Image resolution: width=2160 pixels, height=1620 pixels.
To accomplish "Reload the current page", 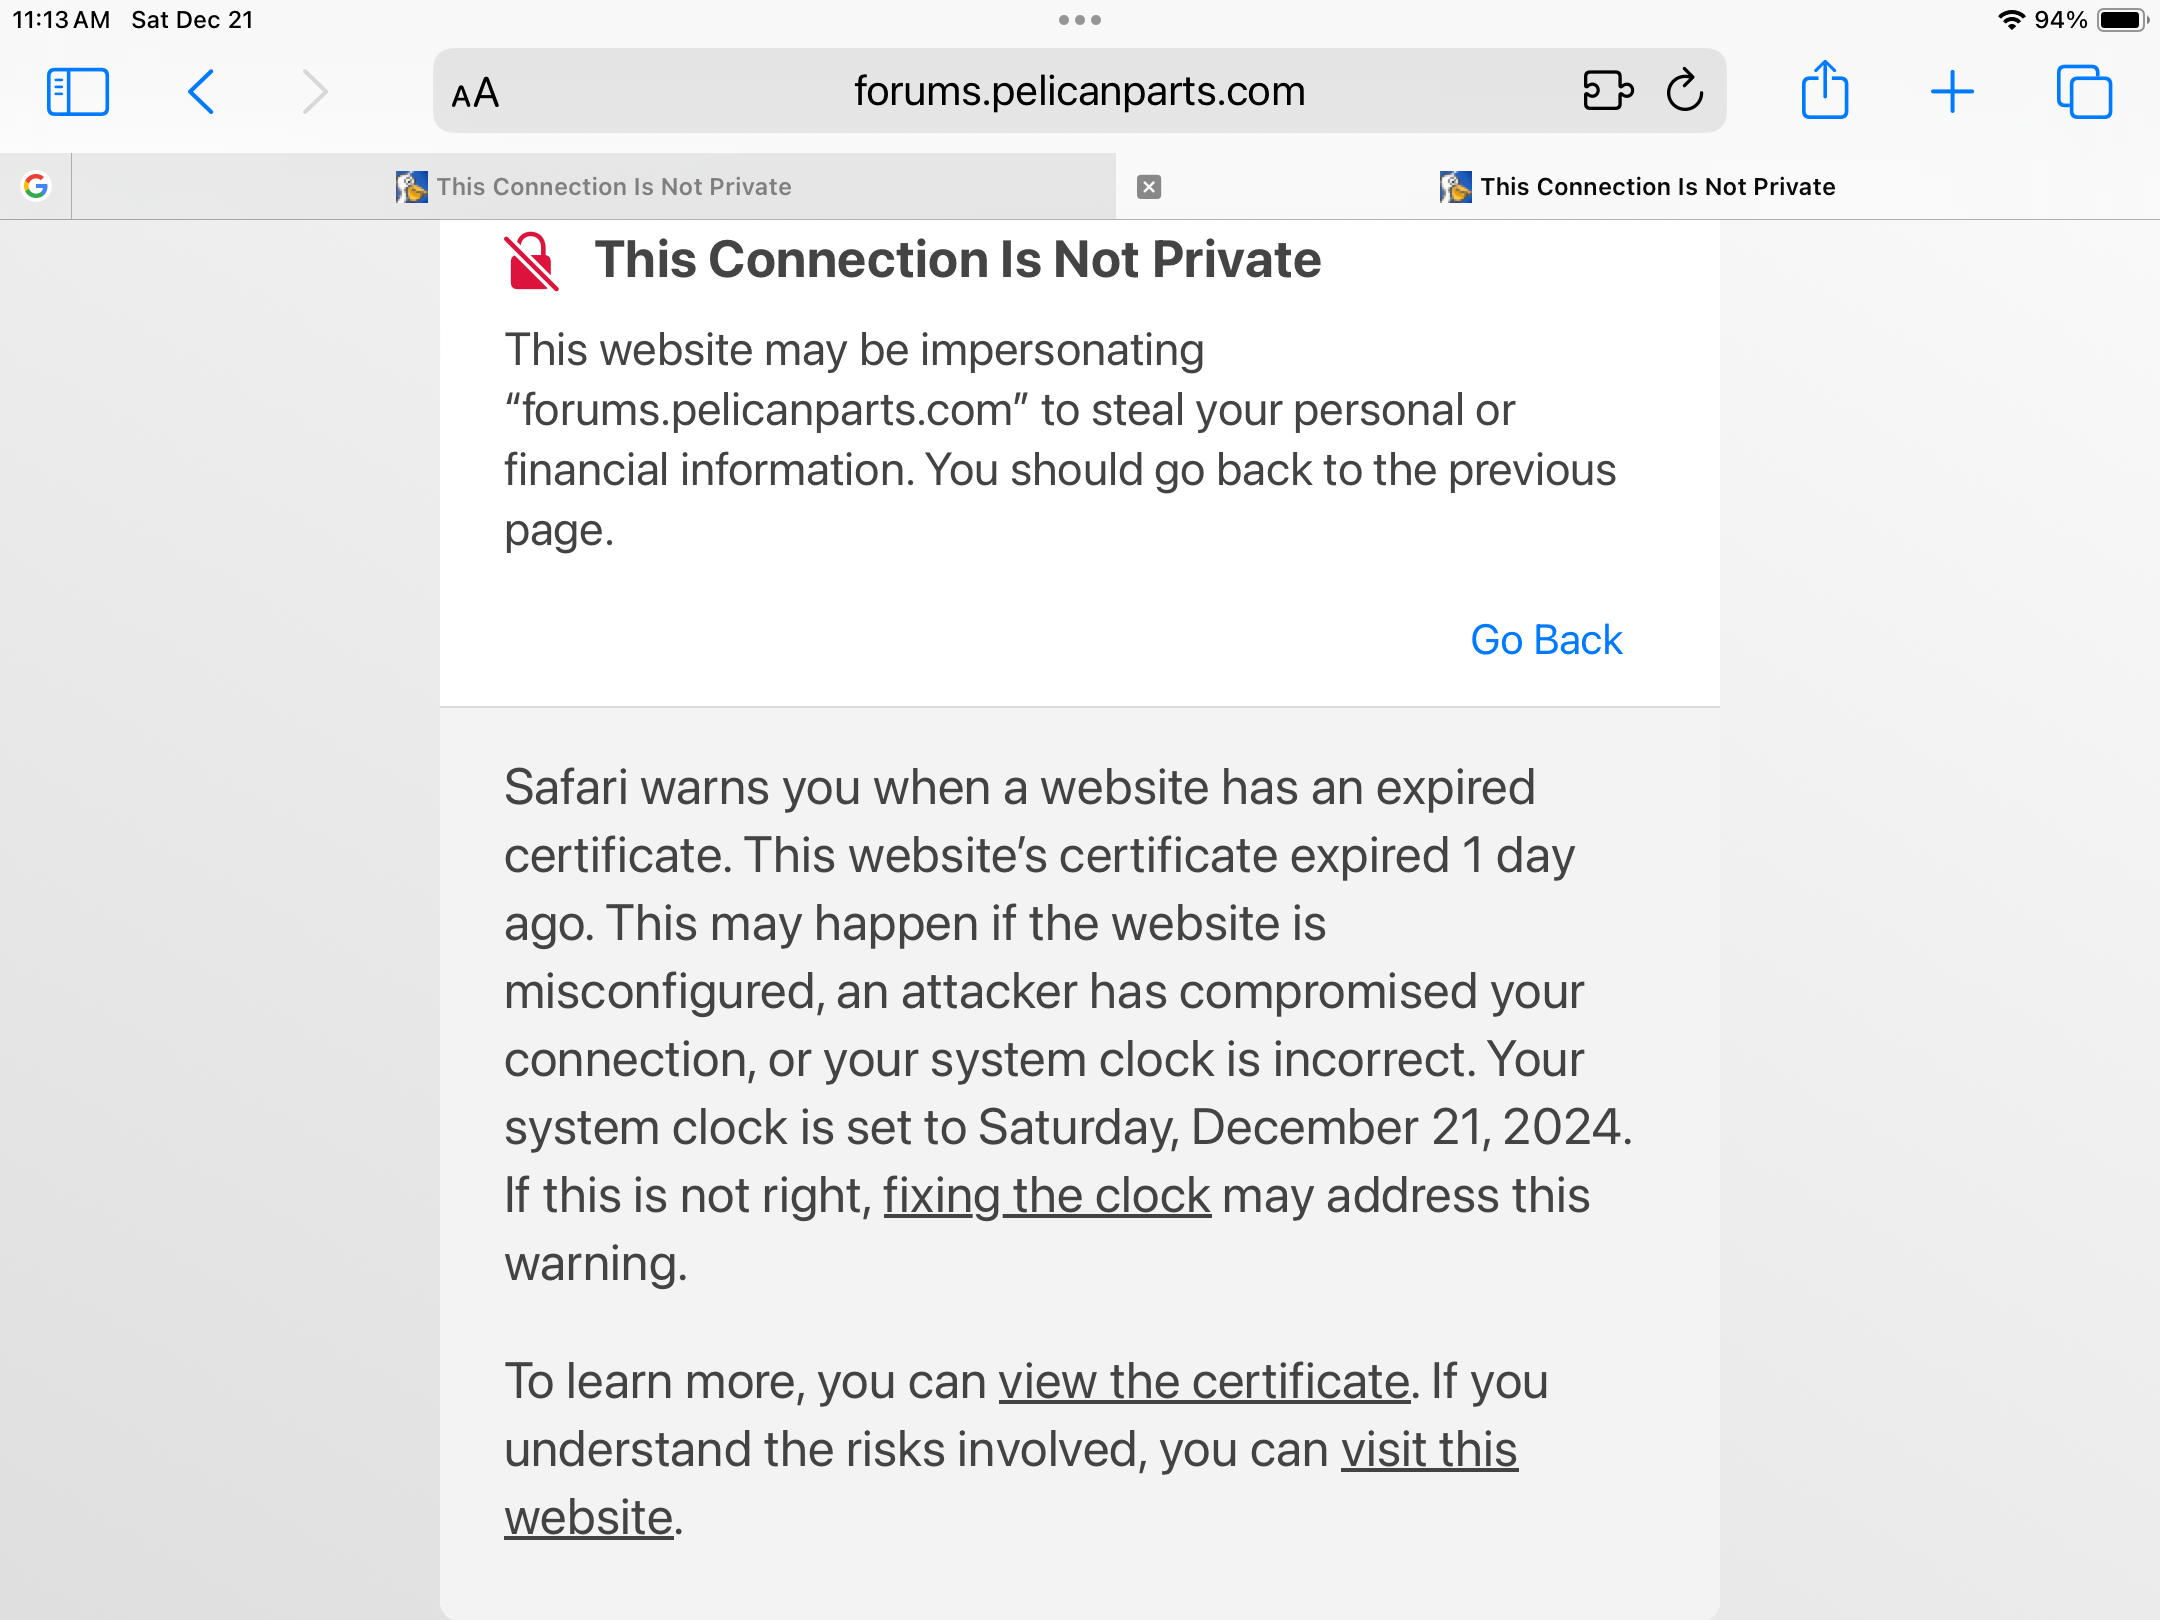I will pyautogui.click(x=1685, y=91).
